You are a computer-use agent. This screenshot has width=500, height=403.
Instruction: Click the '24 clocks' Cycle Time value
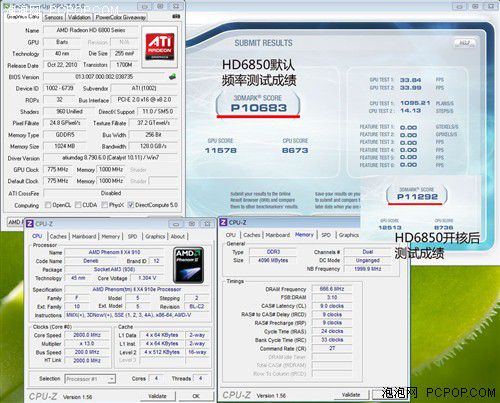pos(332,331)
